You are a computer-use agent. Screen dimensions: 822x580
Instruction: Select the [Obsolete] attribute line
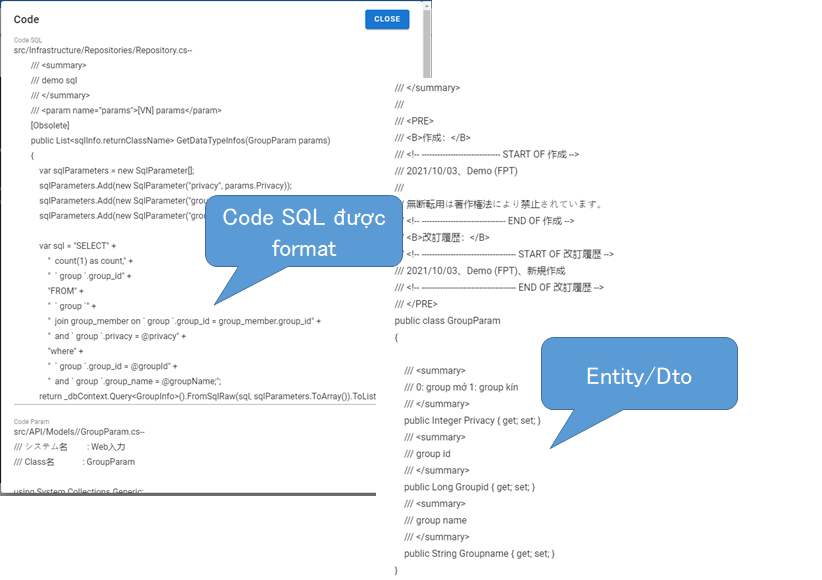click(x=49, y=125)
